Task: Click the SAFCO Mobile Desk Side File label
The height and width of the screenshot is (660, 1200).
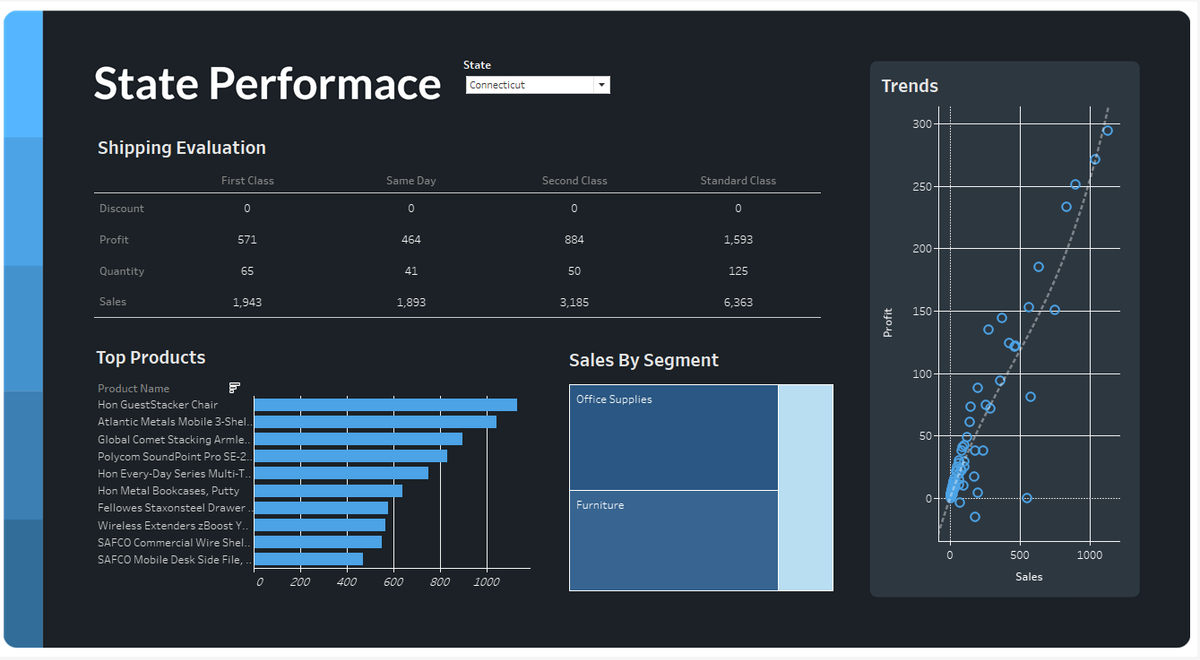Action: click(172, 559)
